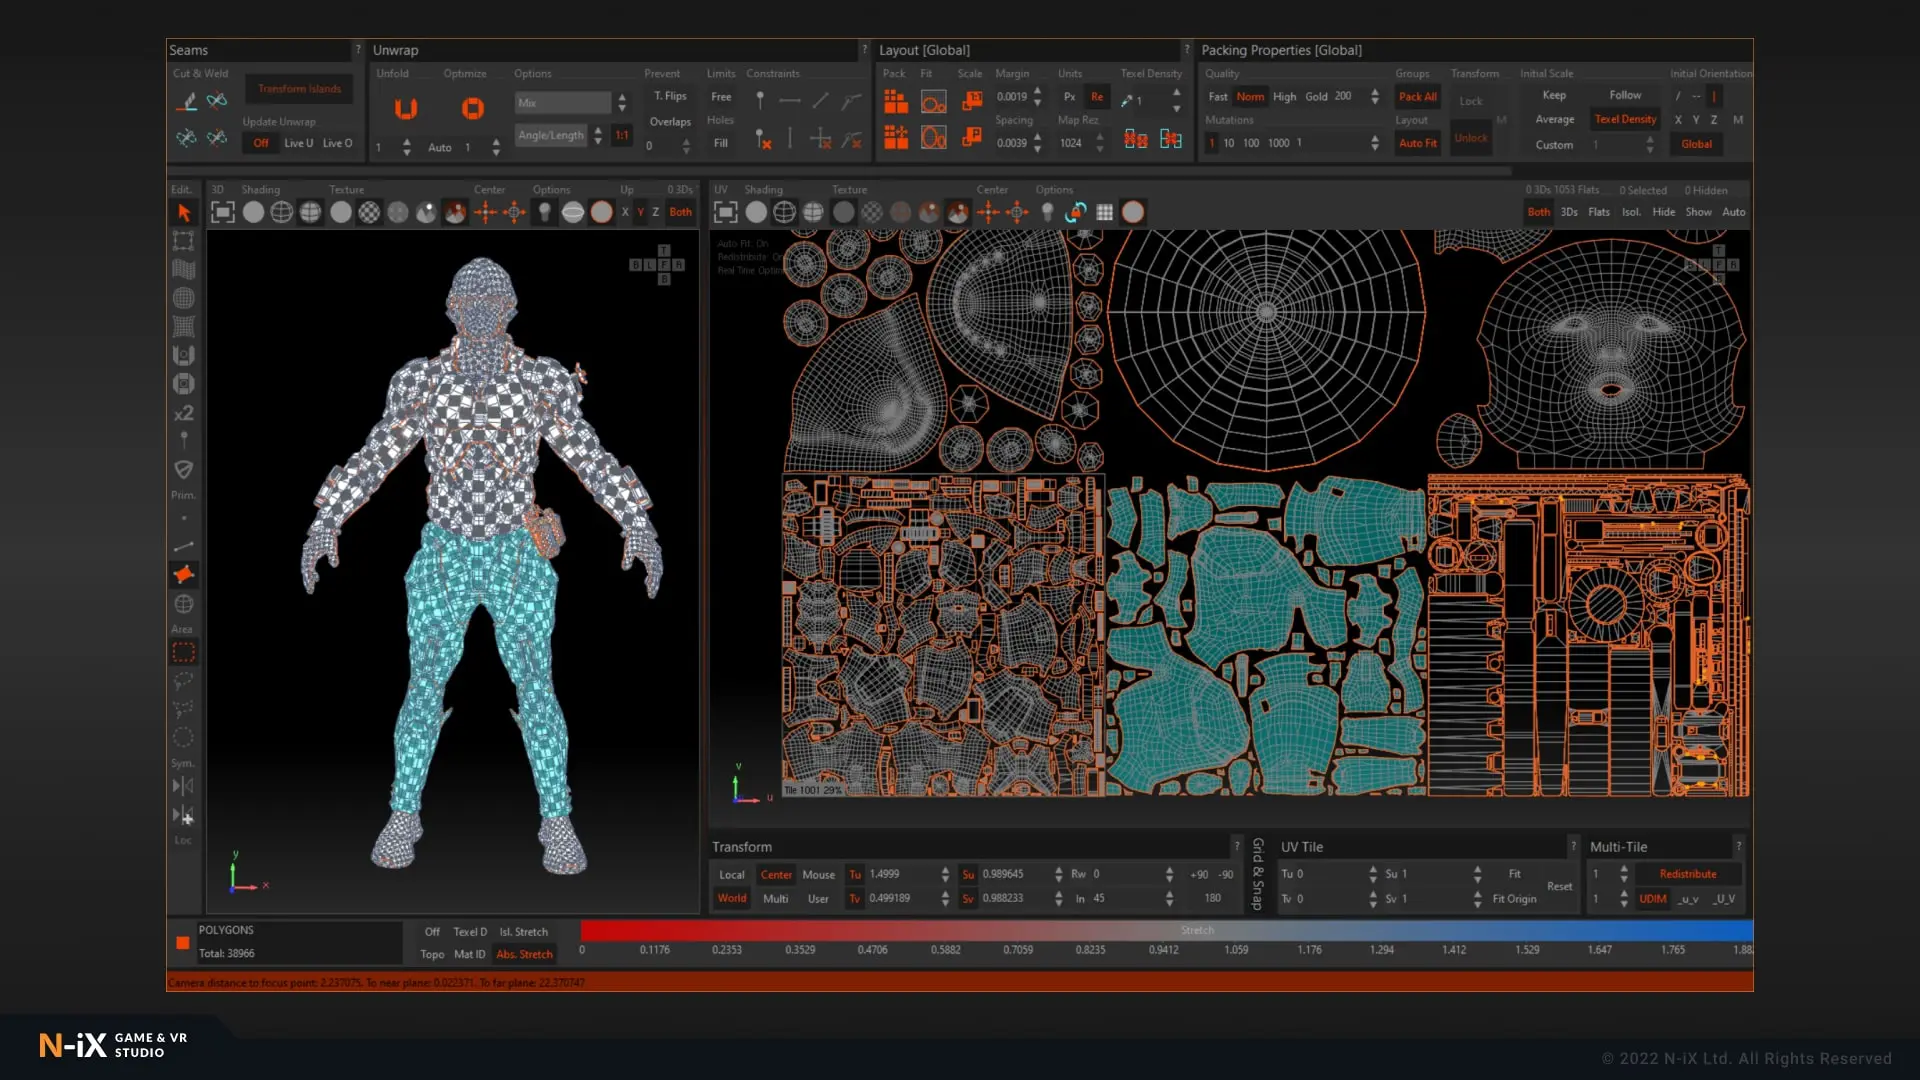The image size is (1920, 1080).
Task: Select the arrow selection tool in Edit sidebar
Action: click(183, 212)
